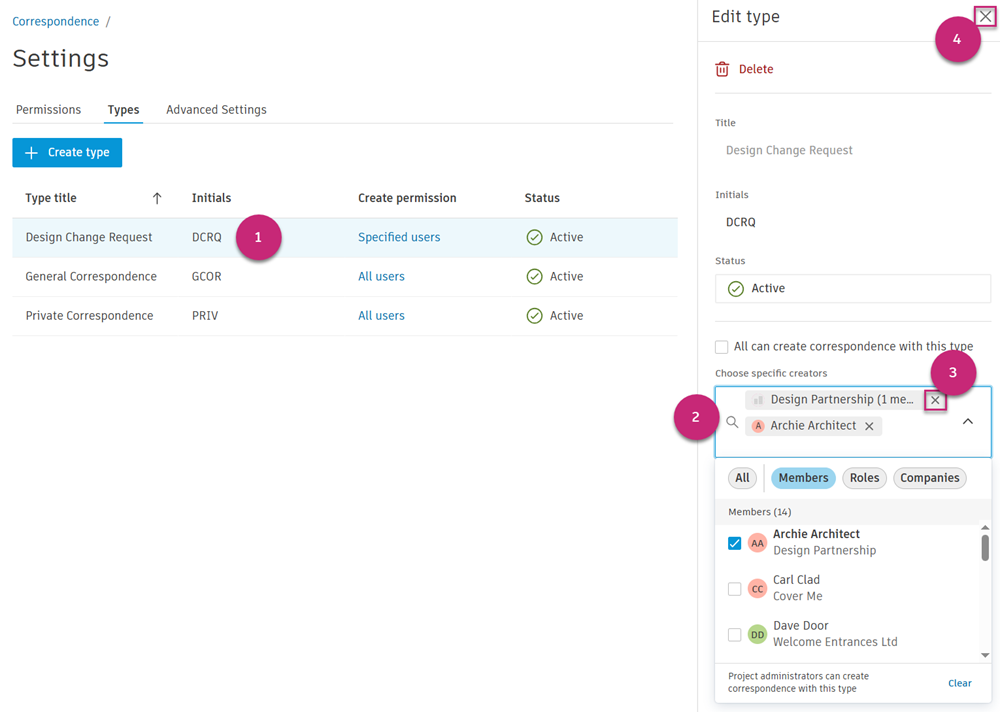Open the Status Active dropdown field

tap(852, 288)
